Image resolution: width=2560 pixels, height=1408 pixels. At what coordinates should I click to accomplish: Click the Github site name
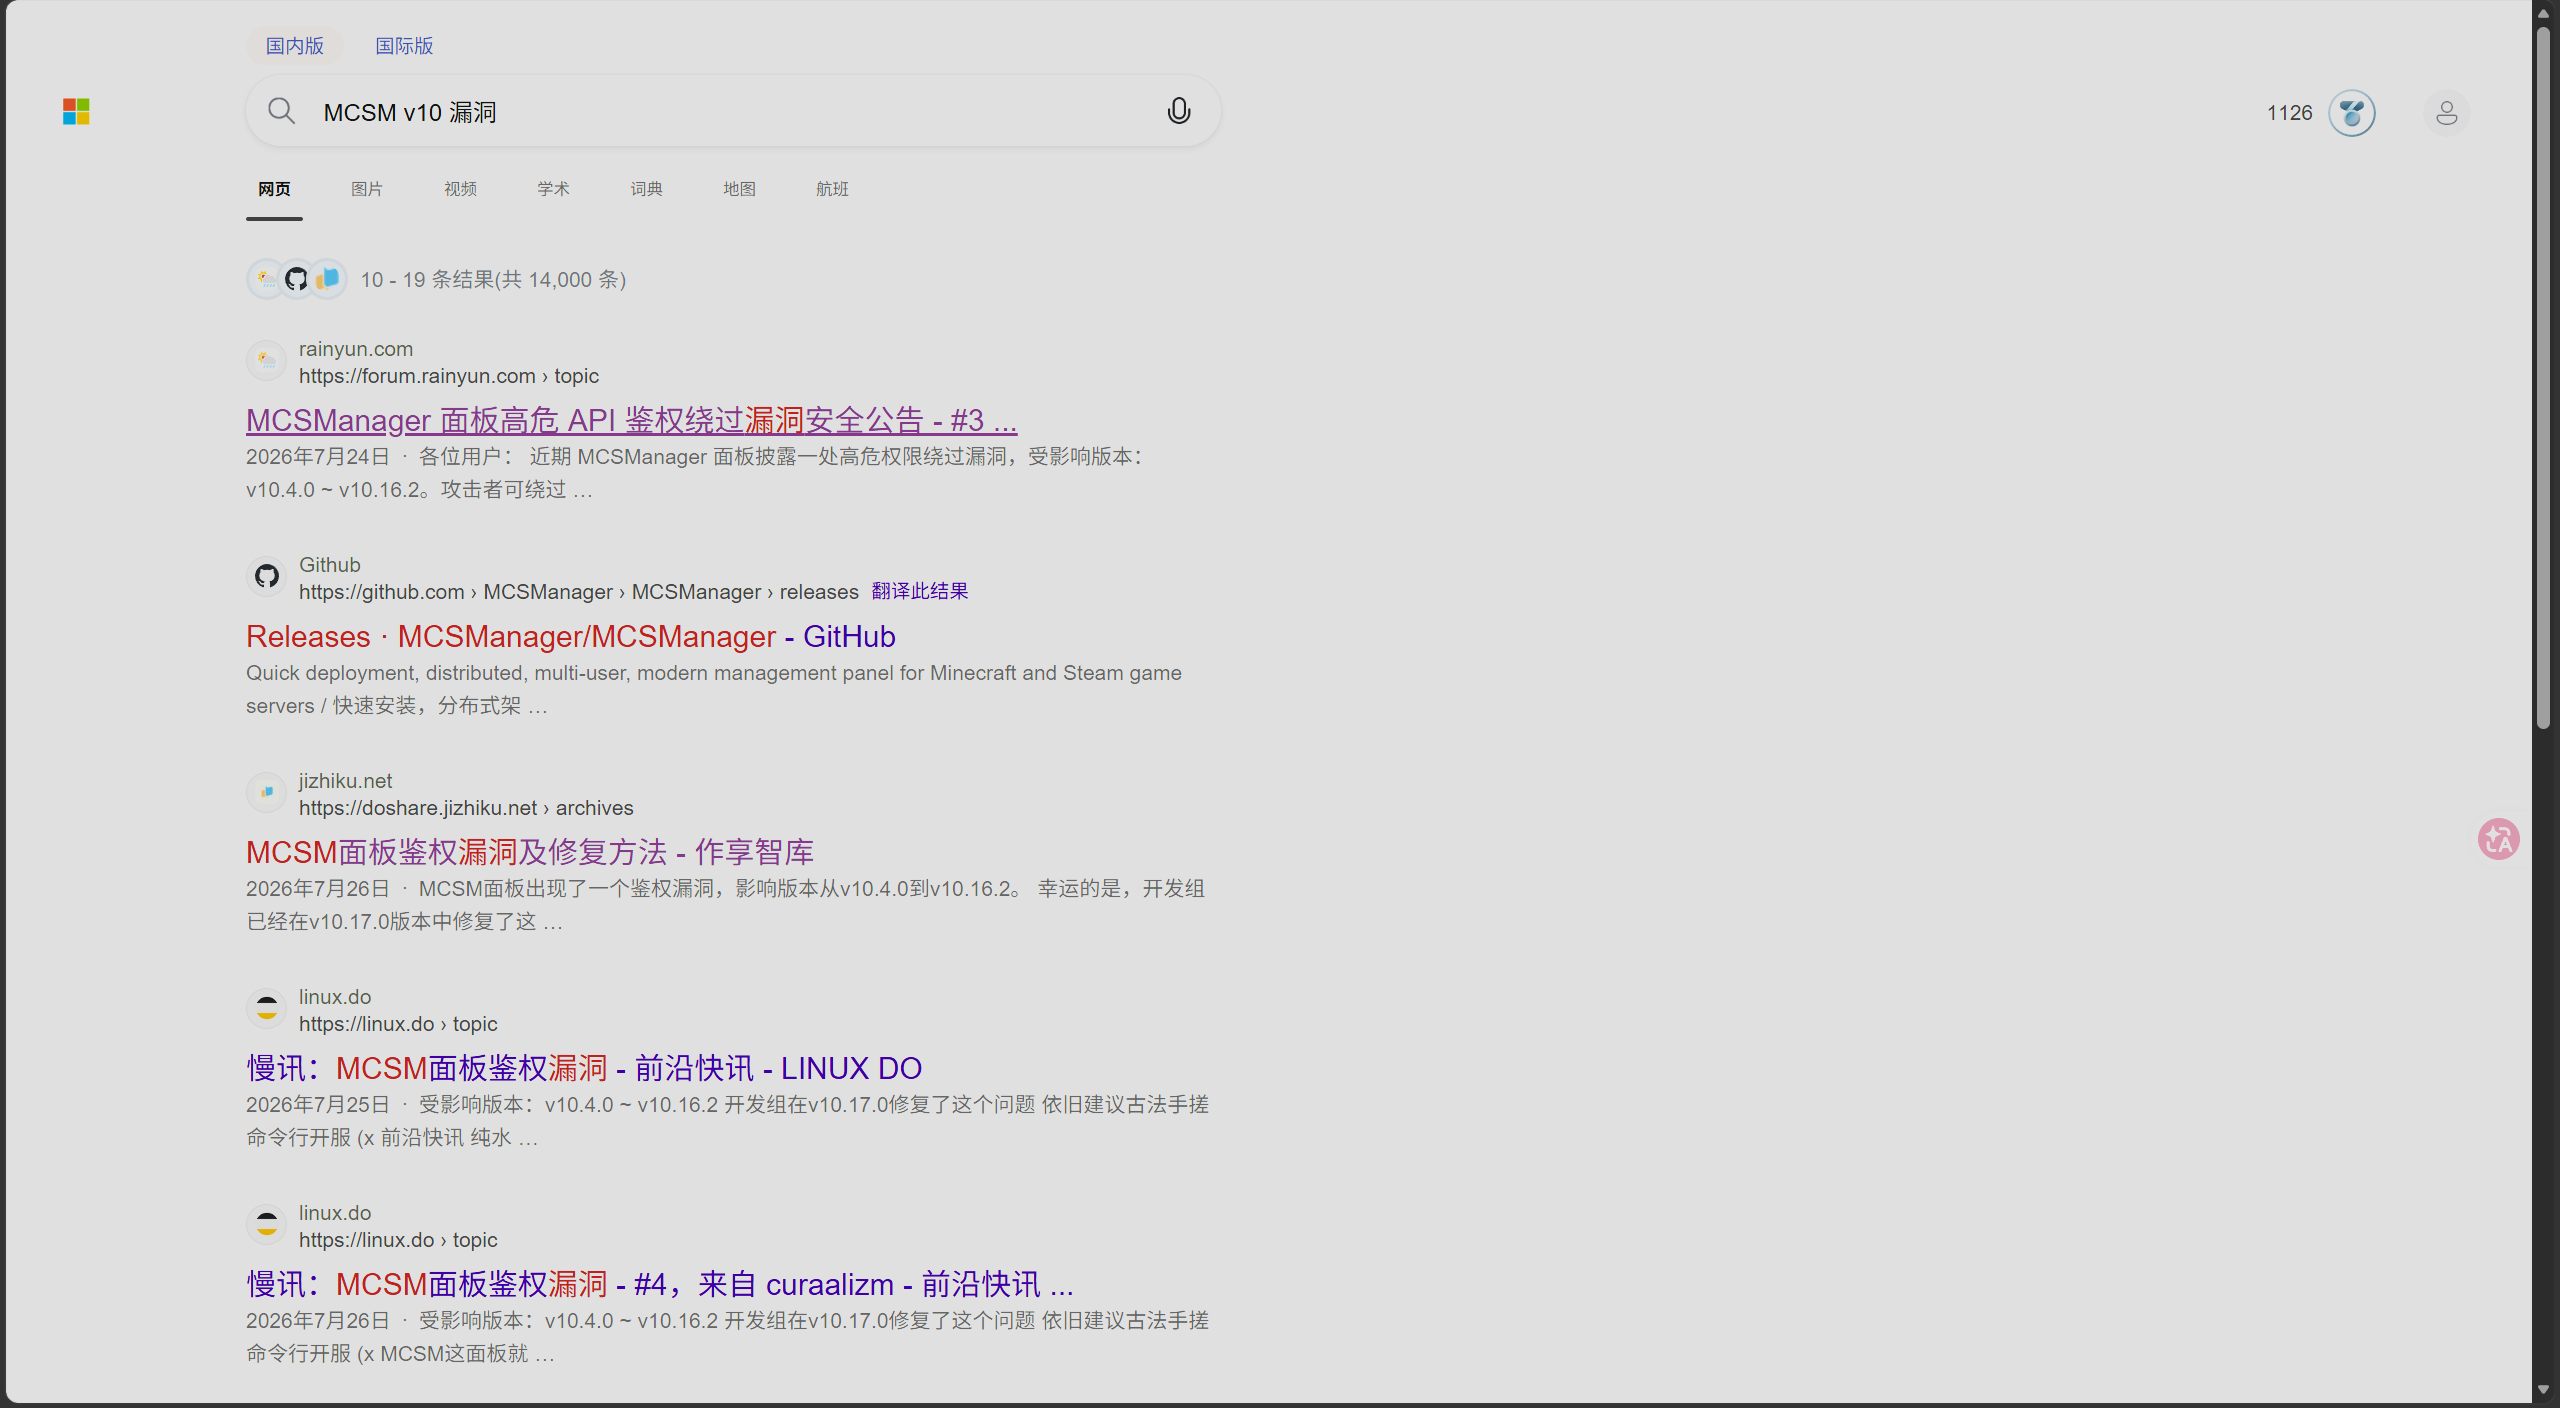coord(330,565)
